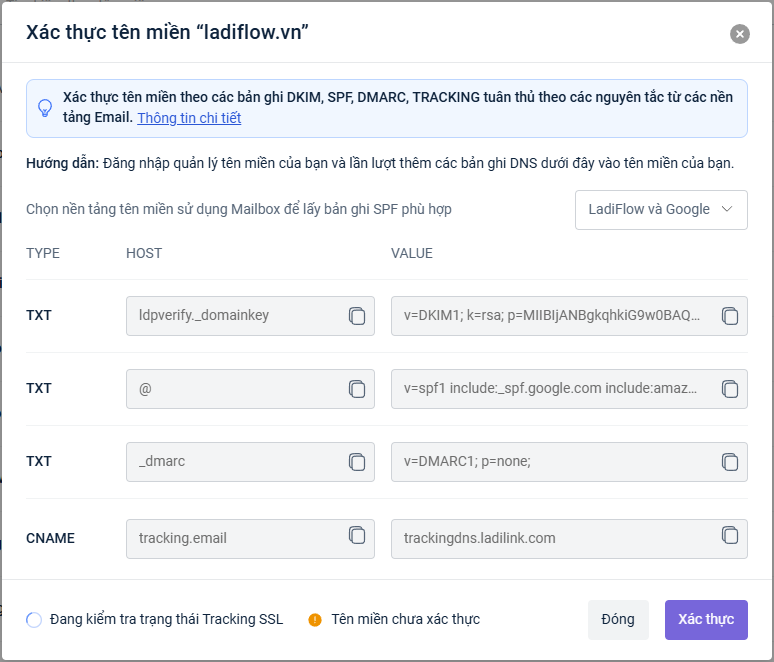This screenshot has width=774, height=662.
Task: Click the ldpverify._domainkey host field
Action: (x=235, y=316)
